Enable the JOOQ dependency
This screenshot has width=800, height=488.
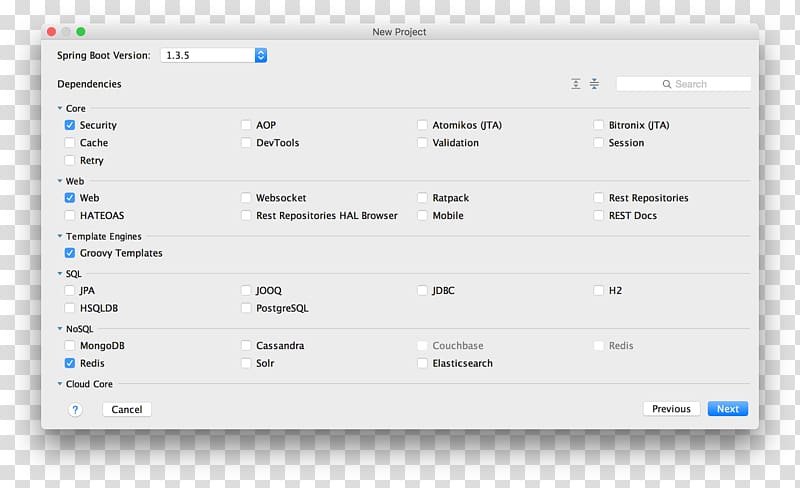click(x=246, y=290)
